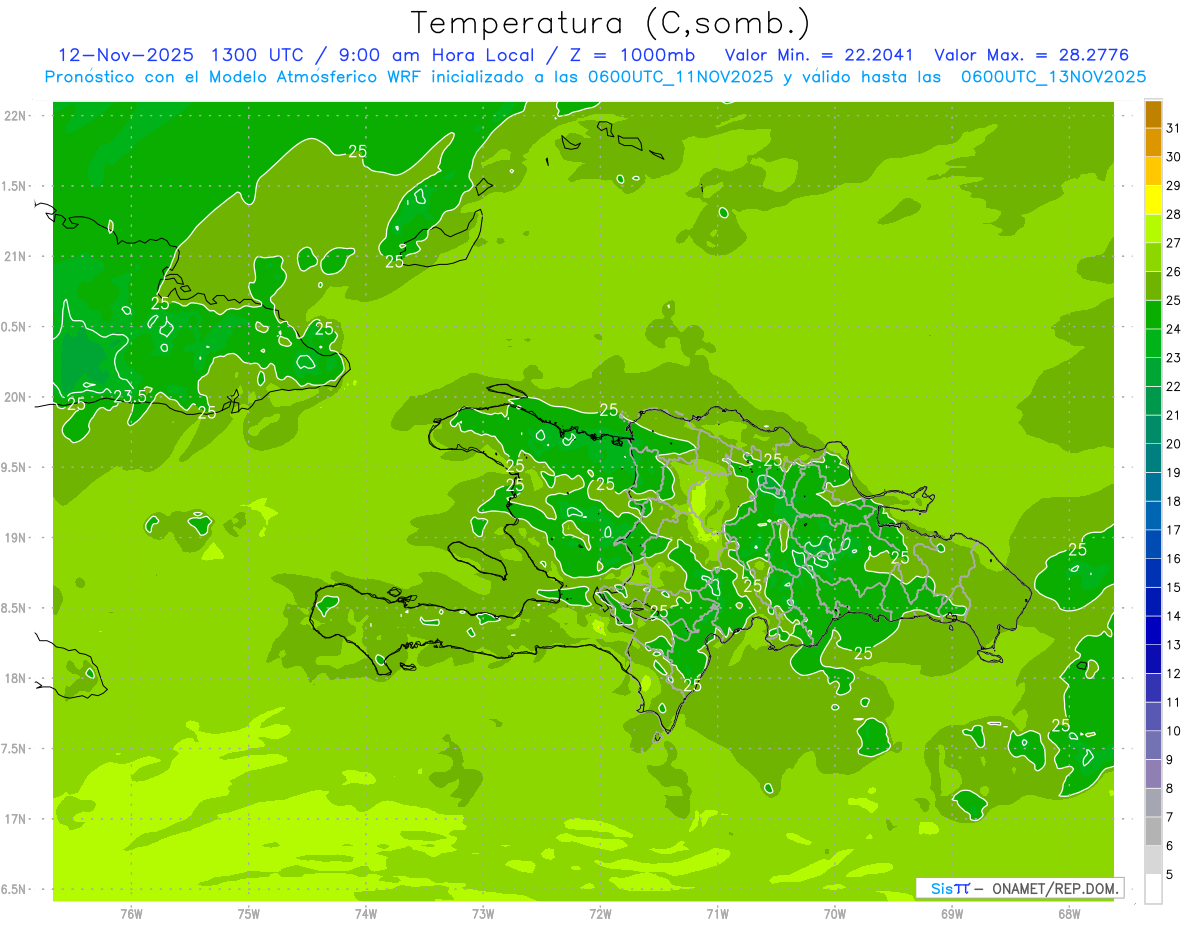Click the '74W' longitude axis label
The image size is (1200, 927).
point(366,913)
